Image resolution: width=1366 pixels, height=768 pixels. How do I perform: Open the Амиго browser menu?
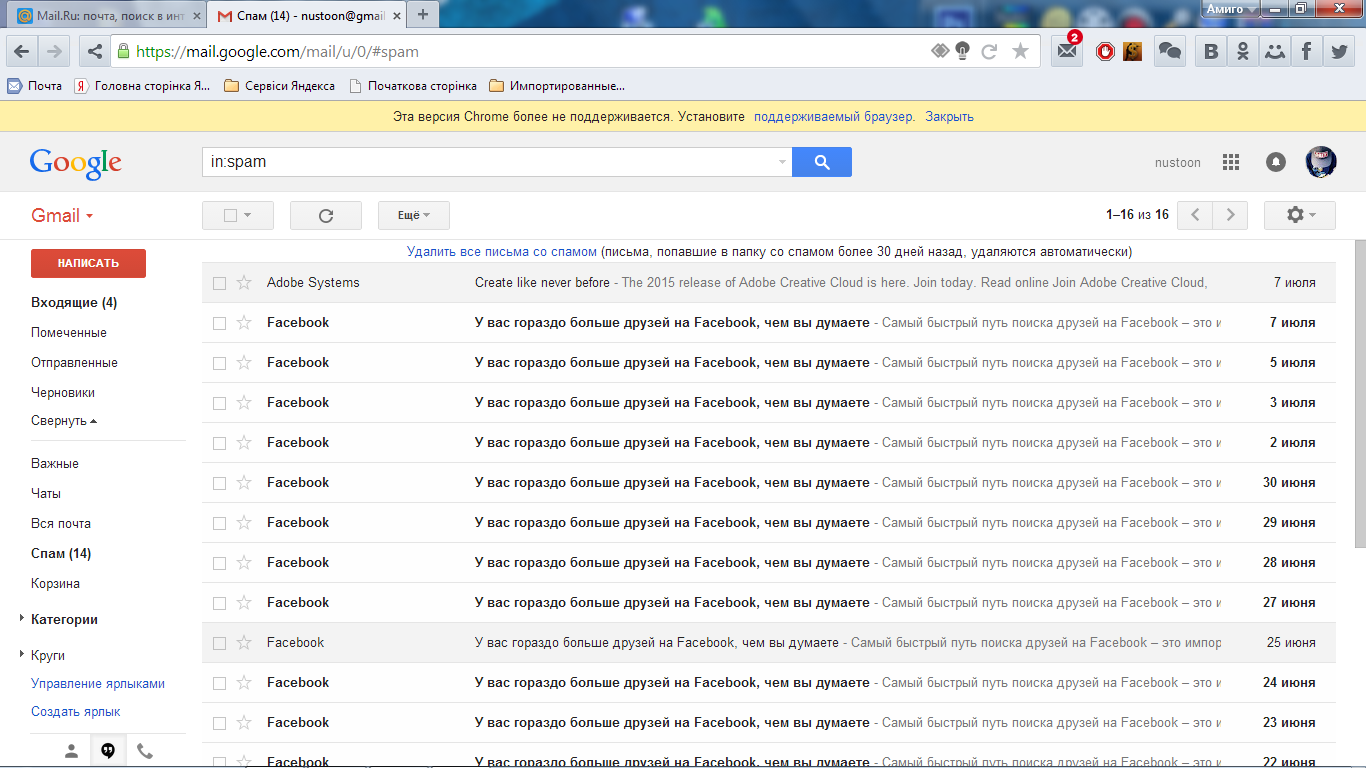[x=1230, y=9]
